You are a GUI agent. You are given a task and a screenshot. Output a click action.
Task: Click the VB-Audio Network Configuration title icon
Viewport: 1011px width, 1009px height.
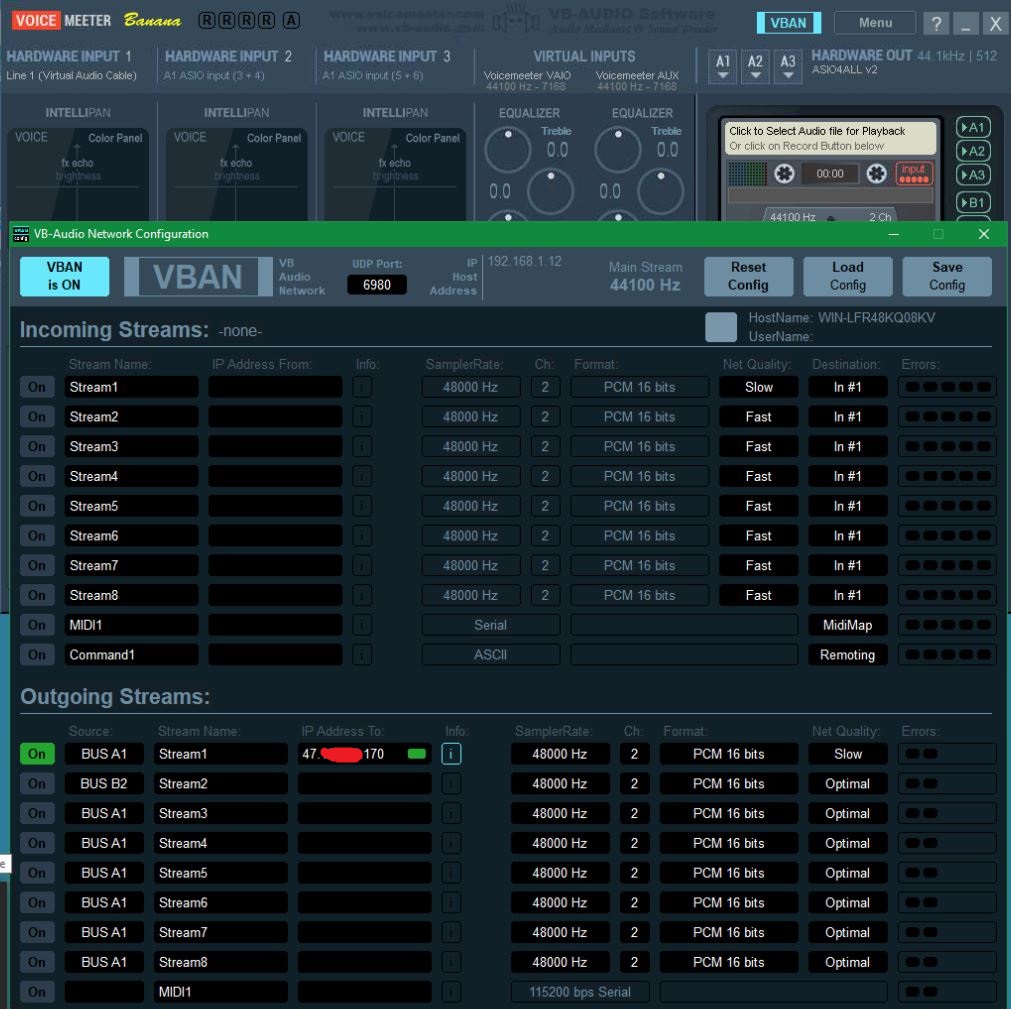click(21, 234)
